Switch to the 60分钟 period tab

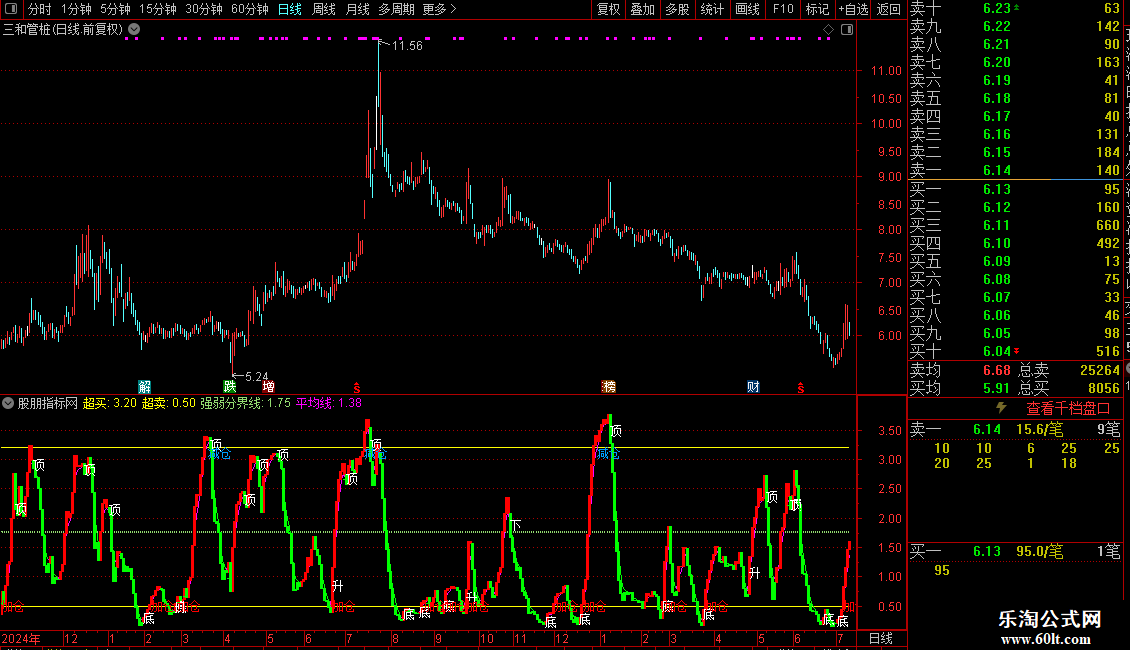(250, 9)
